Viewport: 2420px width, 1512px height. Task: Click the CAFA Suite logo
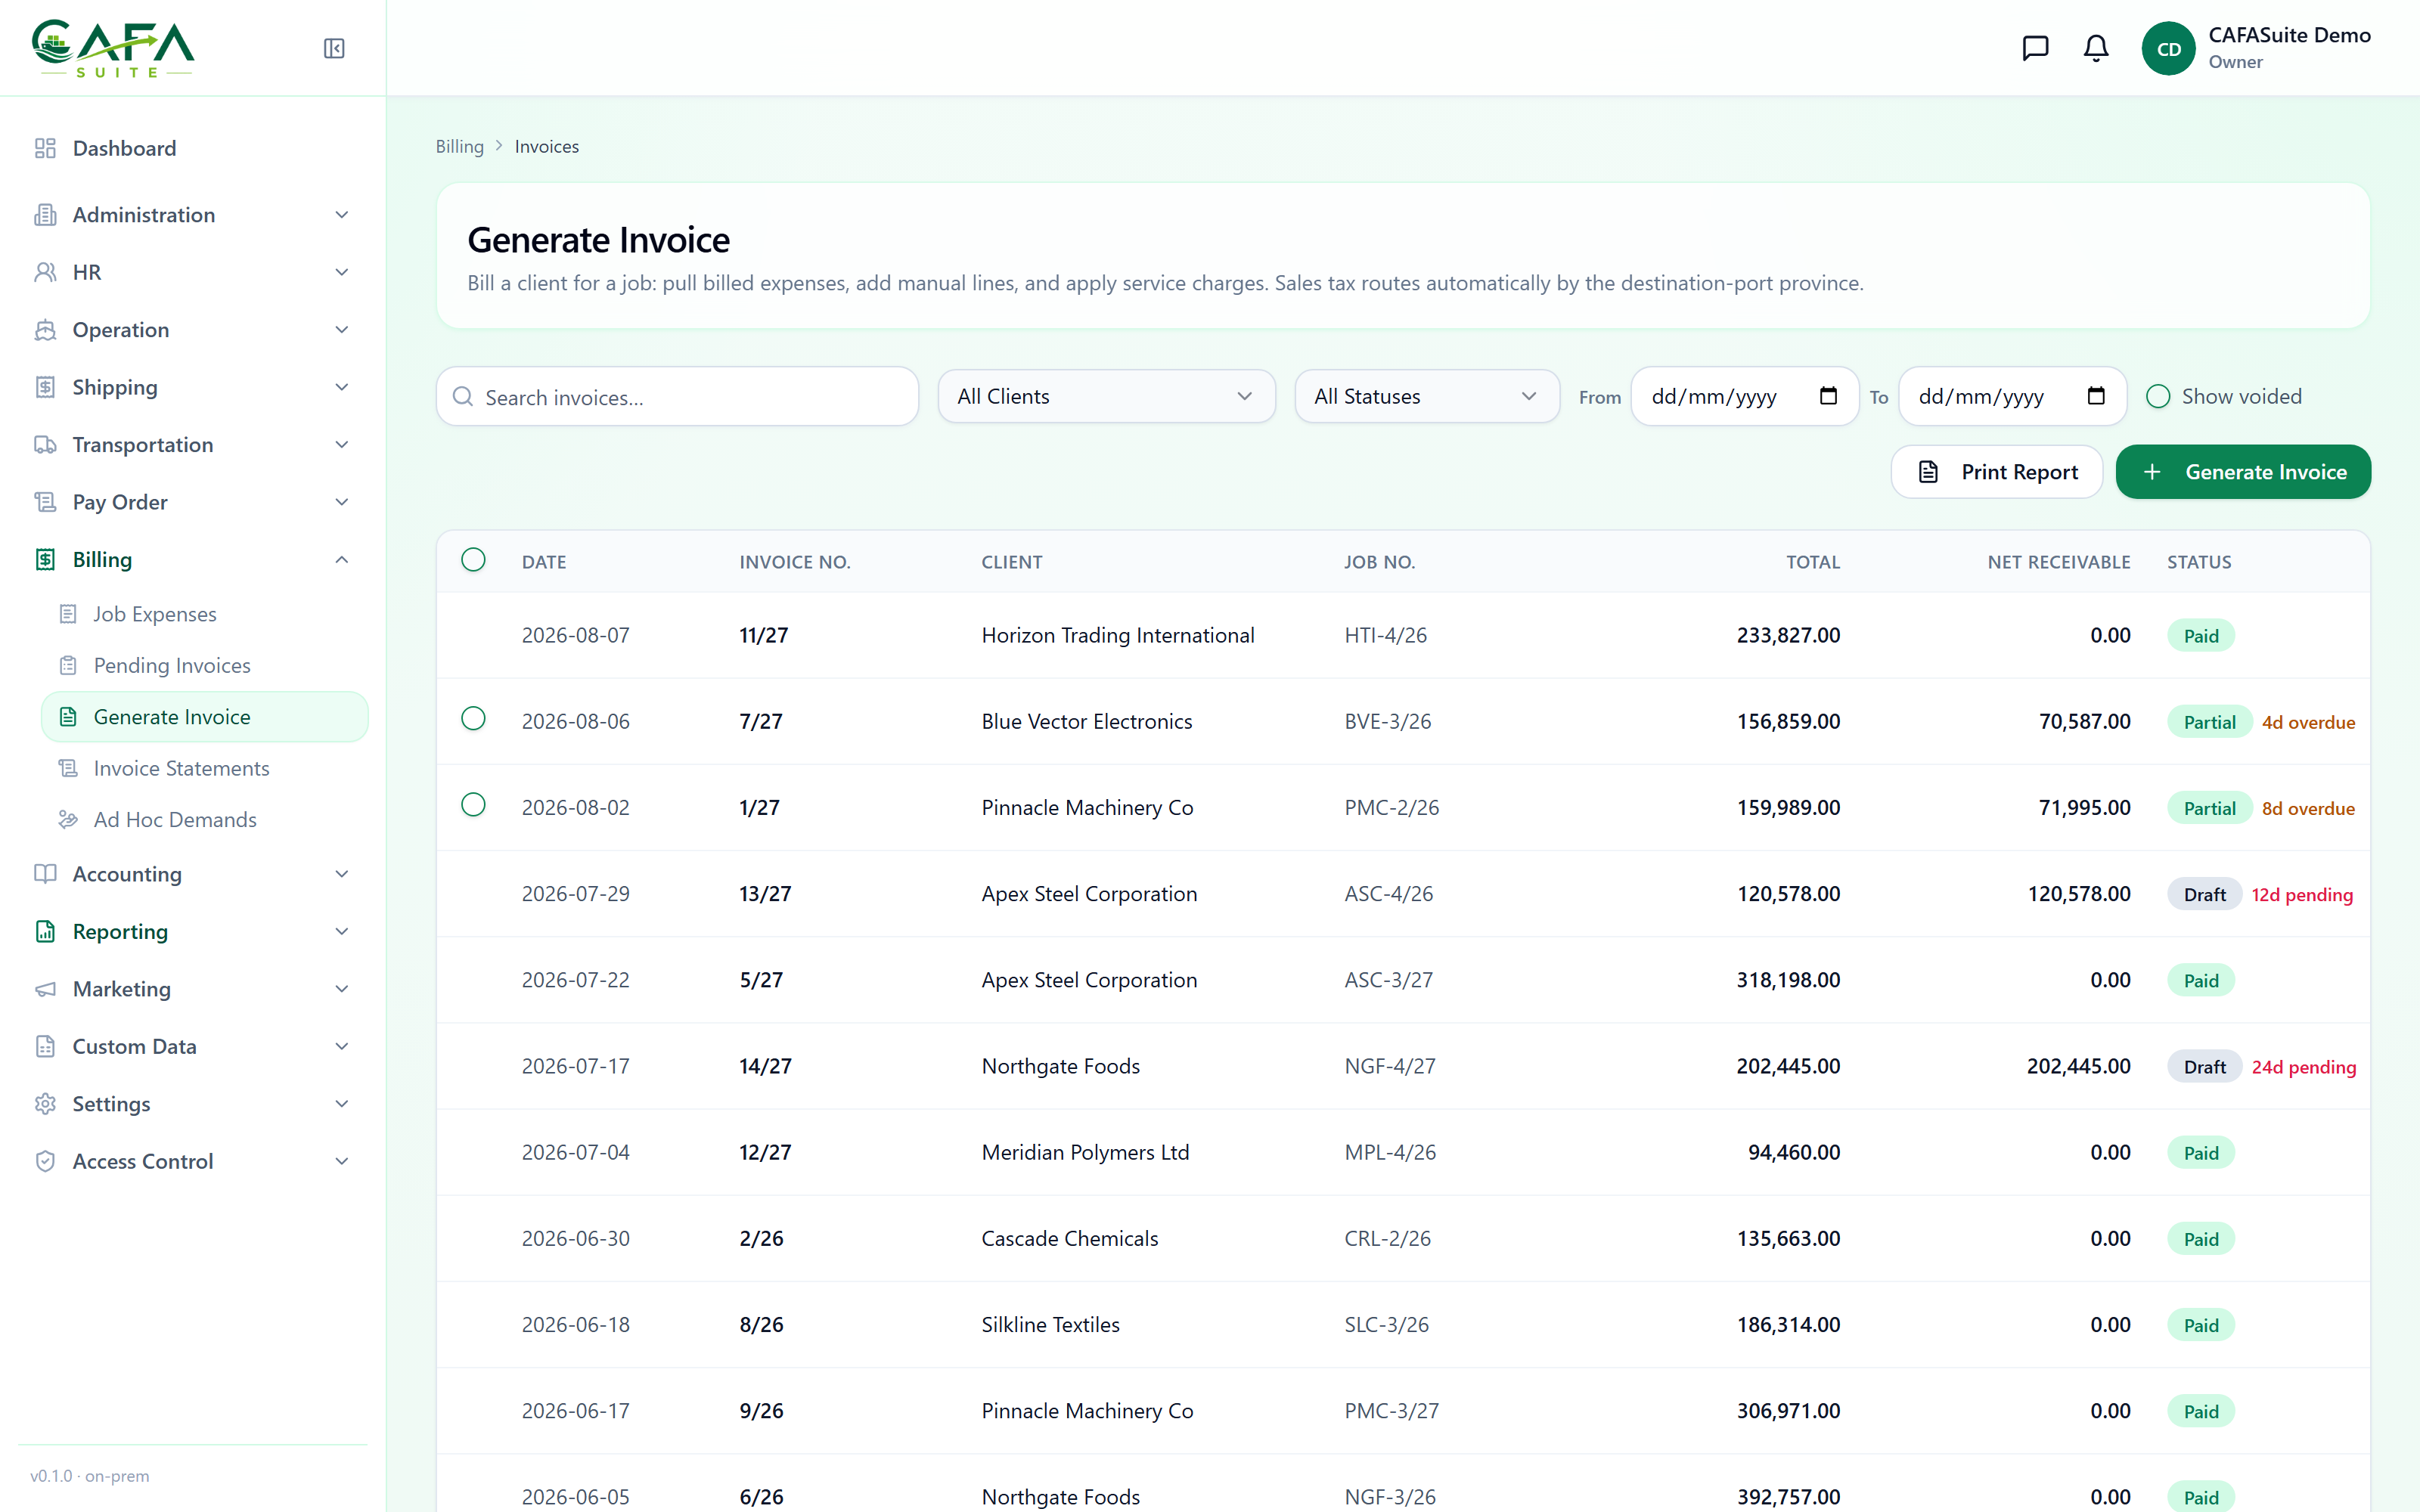[113, 47]
